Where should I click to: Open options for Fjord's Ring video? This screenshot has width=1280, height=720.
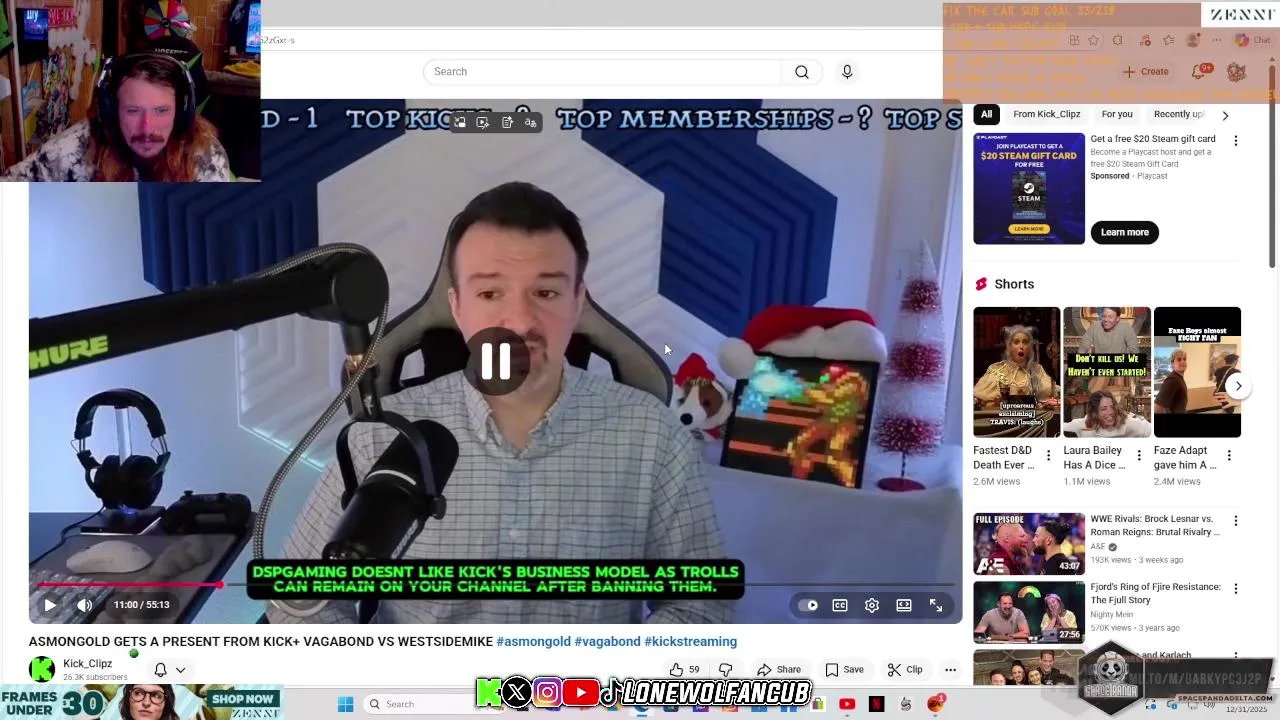point(1236,589)
